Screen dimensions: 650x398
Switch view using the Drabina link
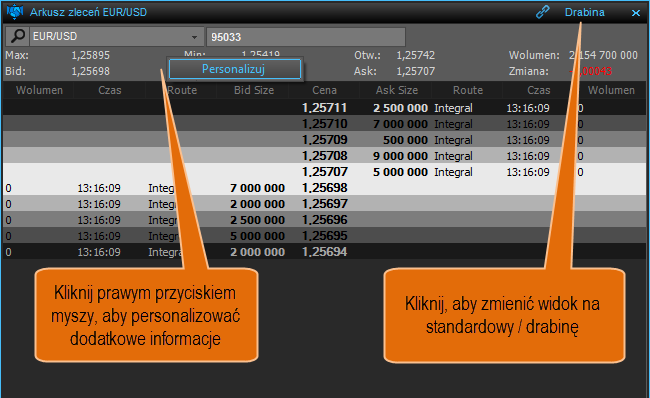[x=585, y=12]
